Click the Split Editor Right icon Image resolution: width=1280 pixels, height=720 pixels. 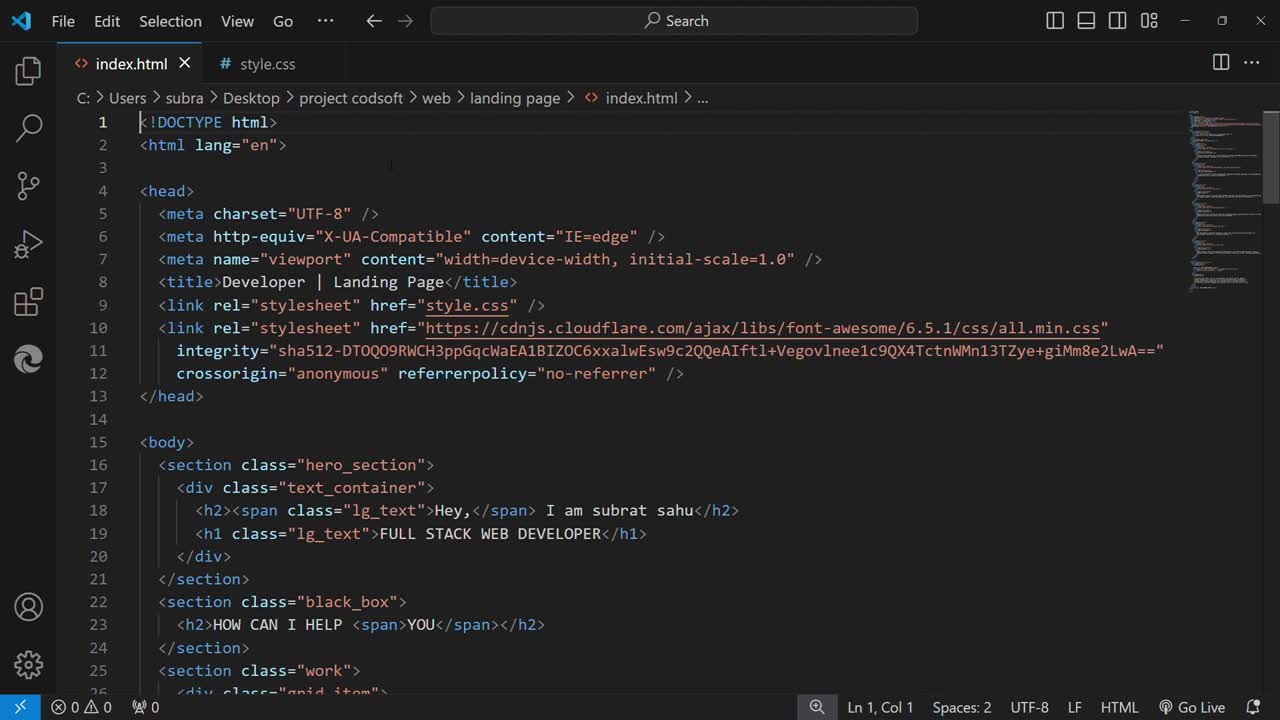pyautogui.click(x=1220, y=63)
